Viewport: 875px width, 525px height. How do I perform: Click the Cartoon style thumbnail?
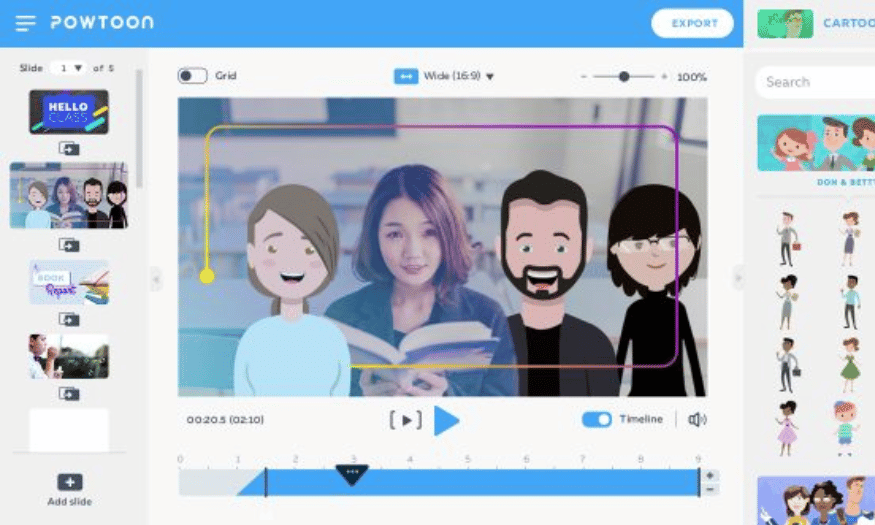coord(785,23)
